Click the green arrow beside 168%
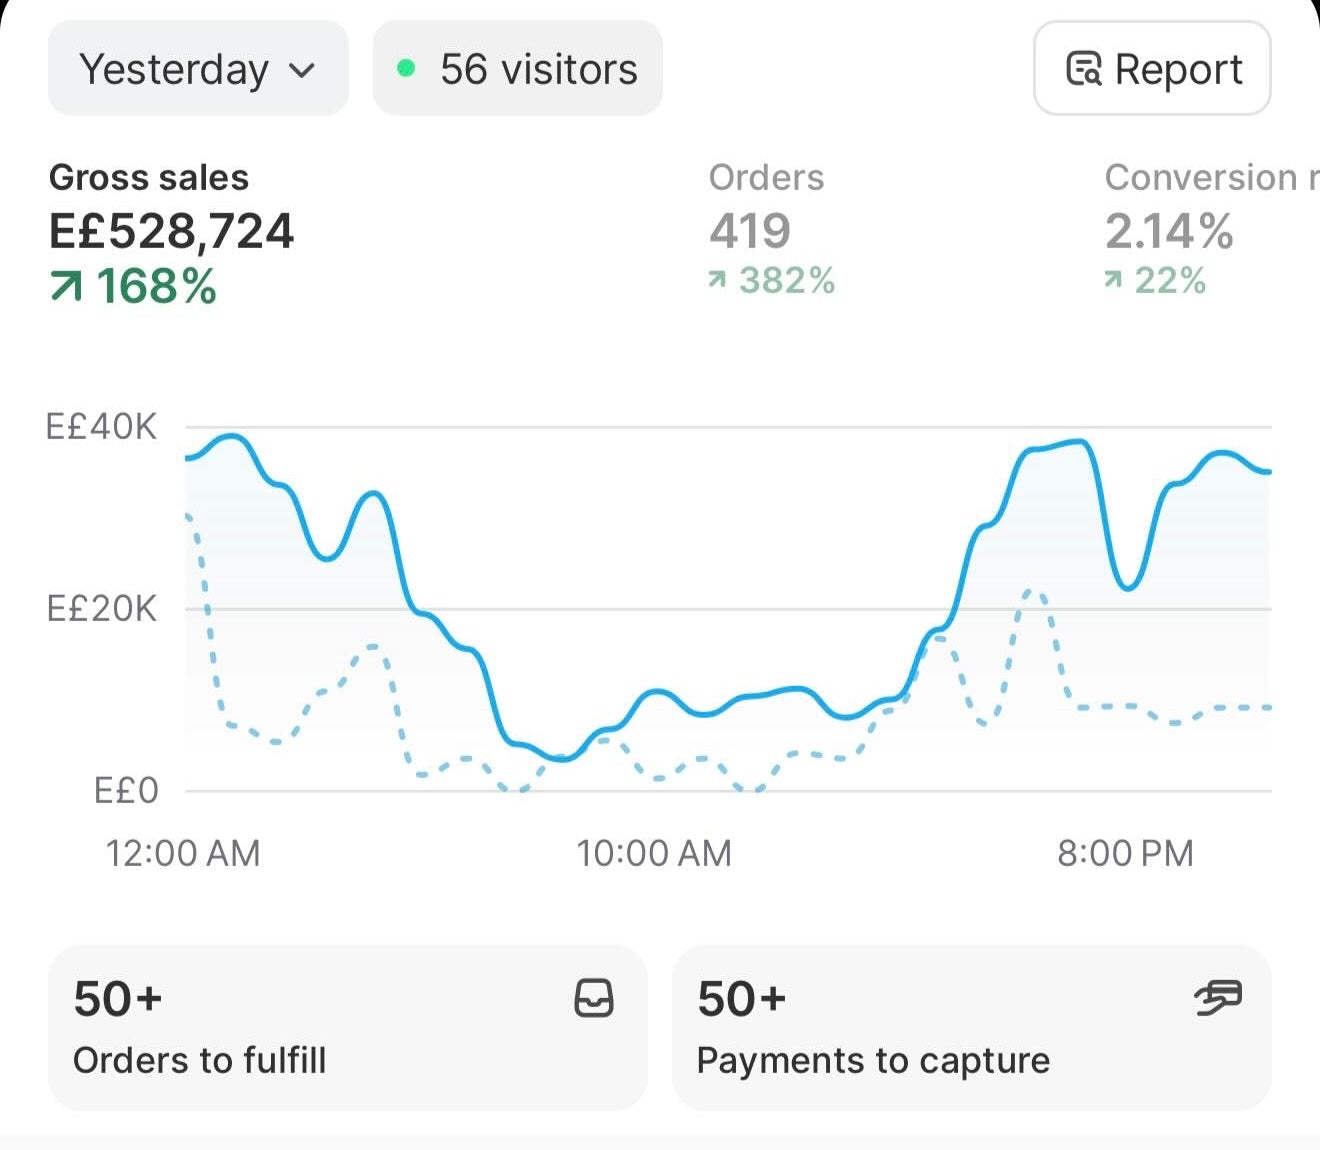This screenshot has height=1150, width=1320. [65, 288]
